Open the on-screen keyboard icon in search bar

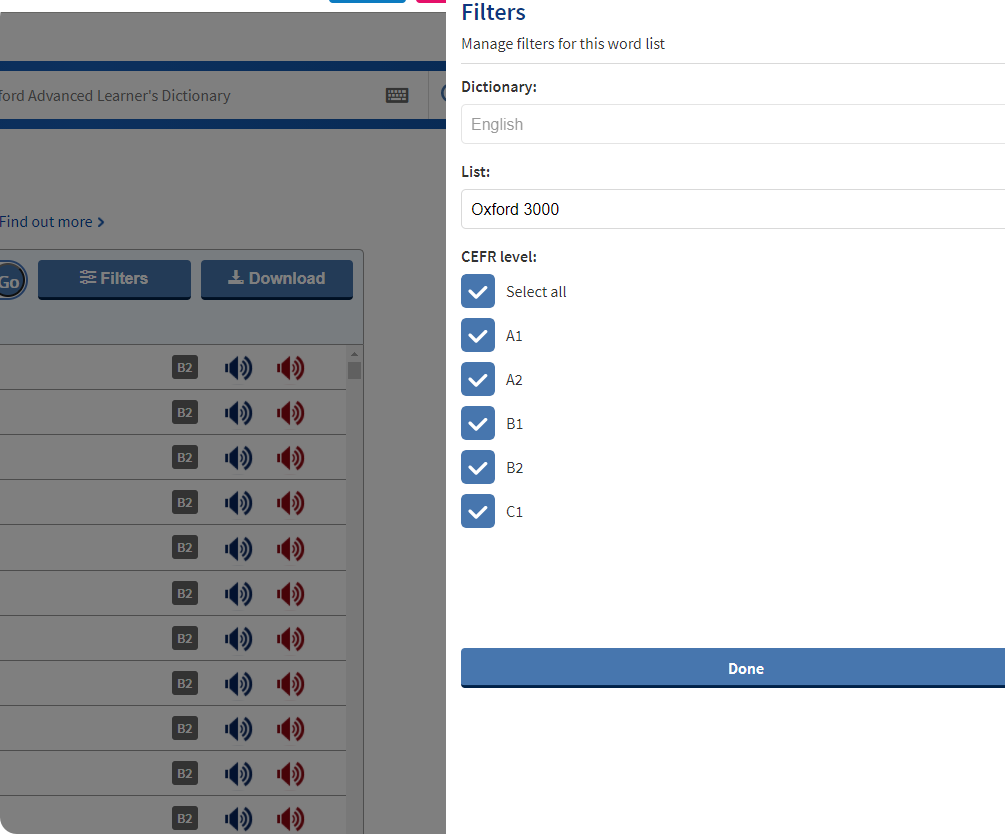point(397,96)
